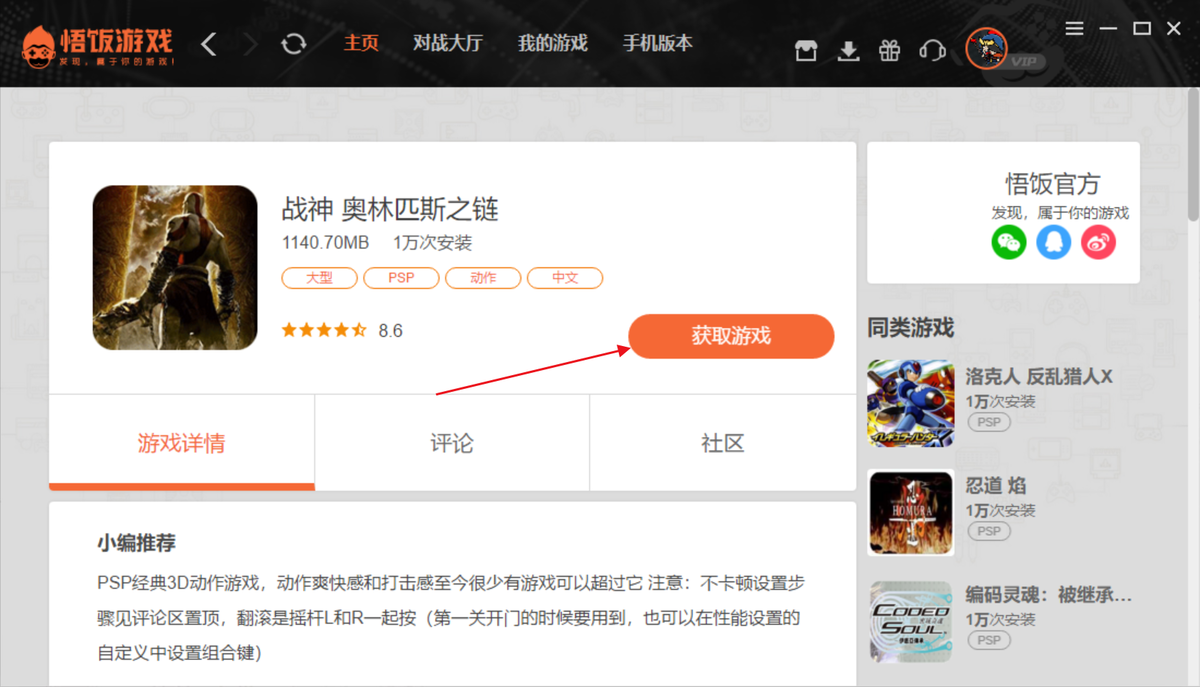Open the store icon in top bar

[806, 51]
